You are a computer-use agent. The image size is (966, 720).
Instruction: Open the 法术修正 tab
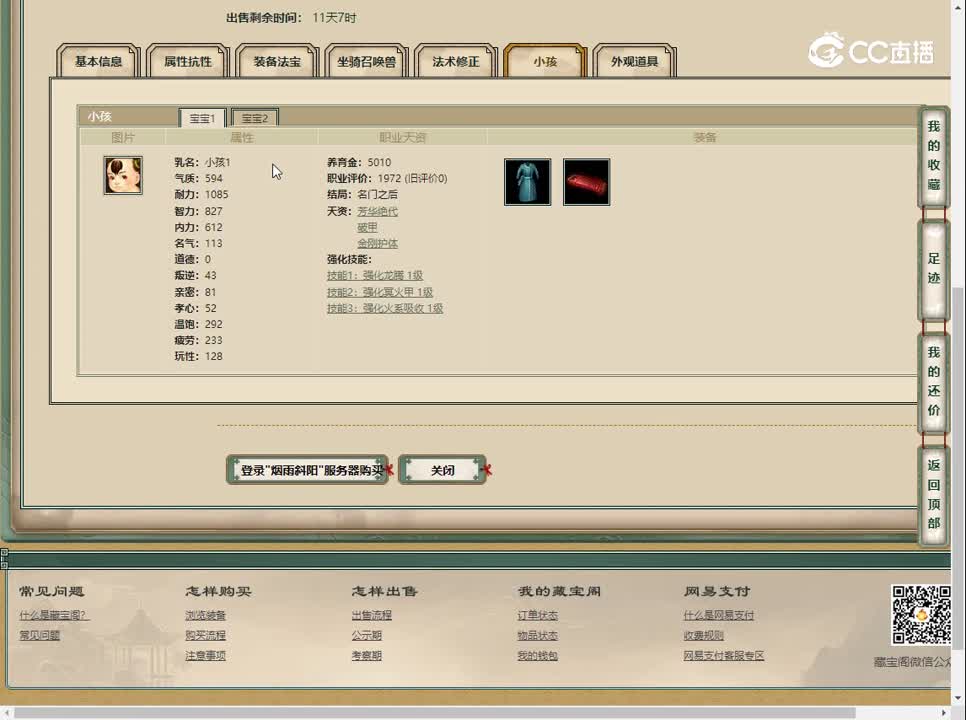click(456, 61)
